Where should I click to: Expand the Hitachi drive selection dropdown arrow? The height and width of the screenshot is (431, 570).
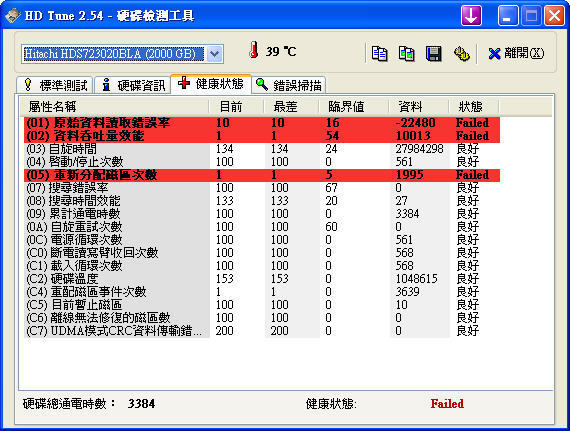point(214,54)
